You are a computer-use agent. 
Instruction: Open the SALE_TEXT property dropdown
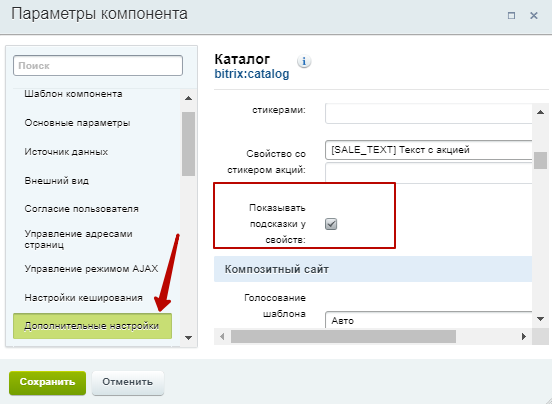coord(428,150)
